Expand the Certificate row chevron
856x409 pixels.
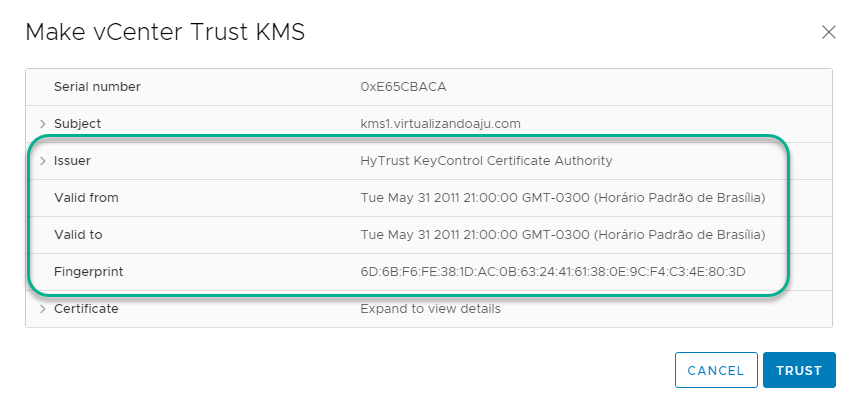(x=43, y=309)
